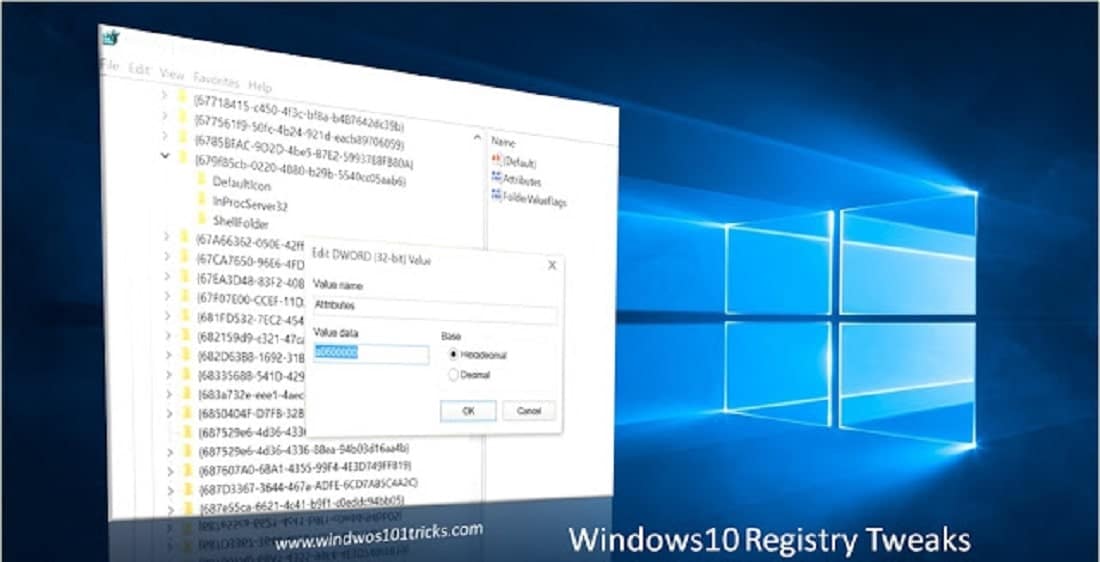Select the Hexadecimal base radio button

click(x=453, y=354)
